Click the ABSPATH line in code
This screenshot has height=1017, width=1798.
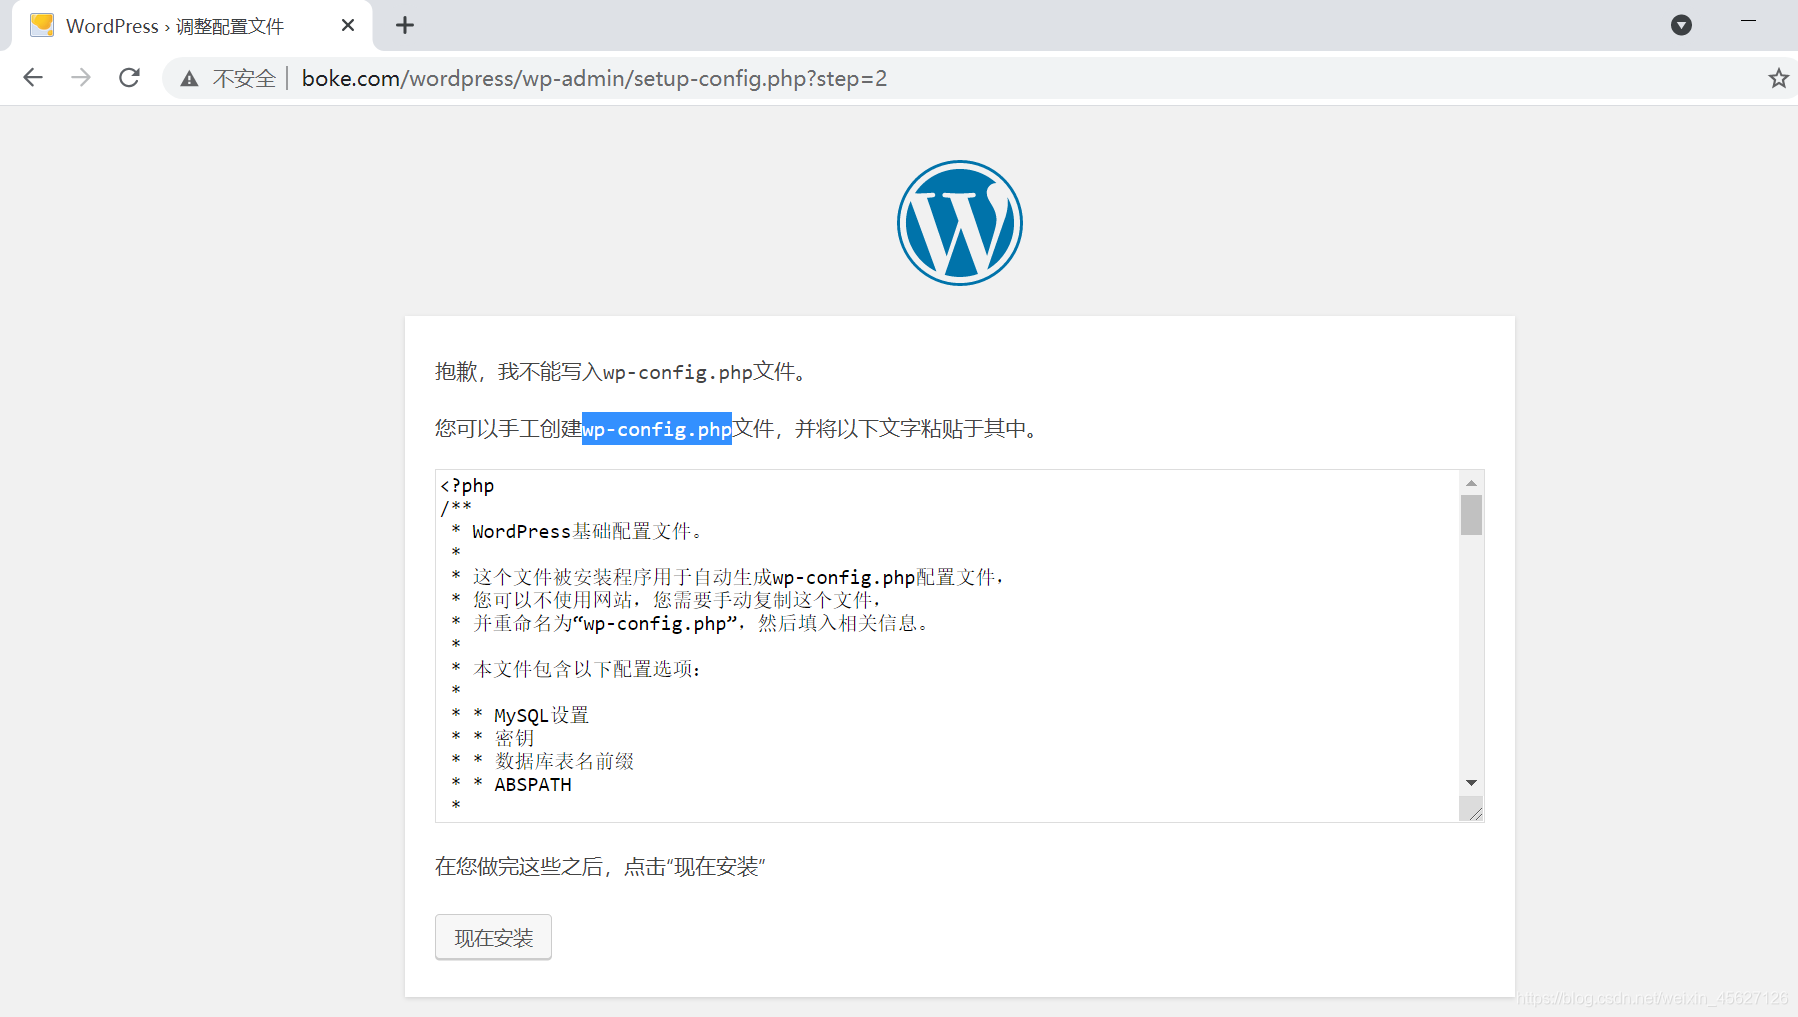(x=533, y=785)
